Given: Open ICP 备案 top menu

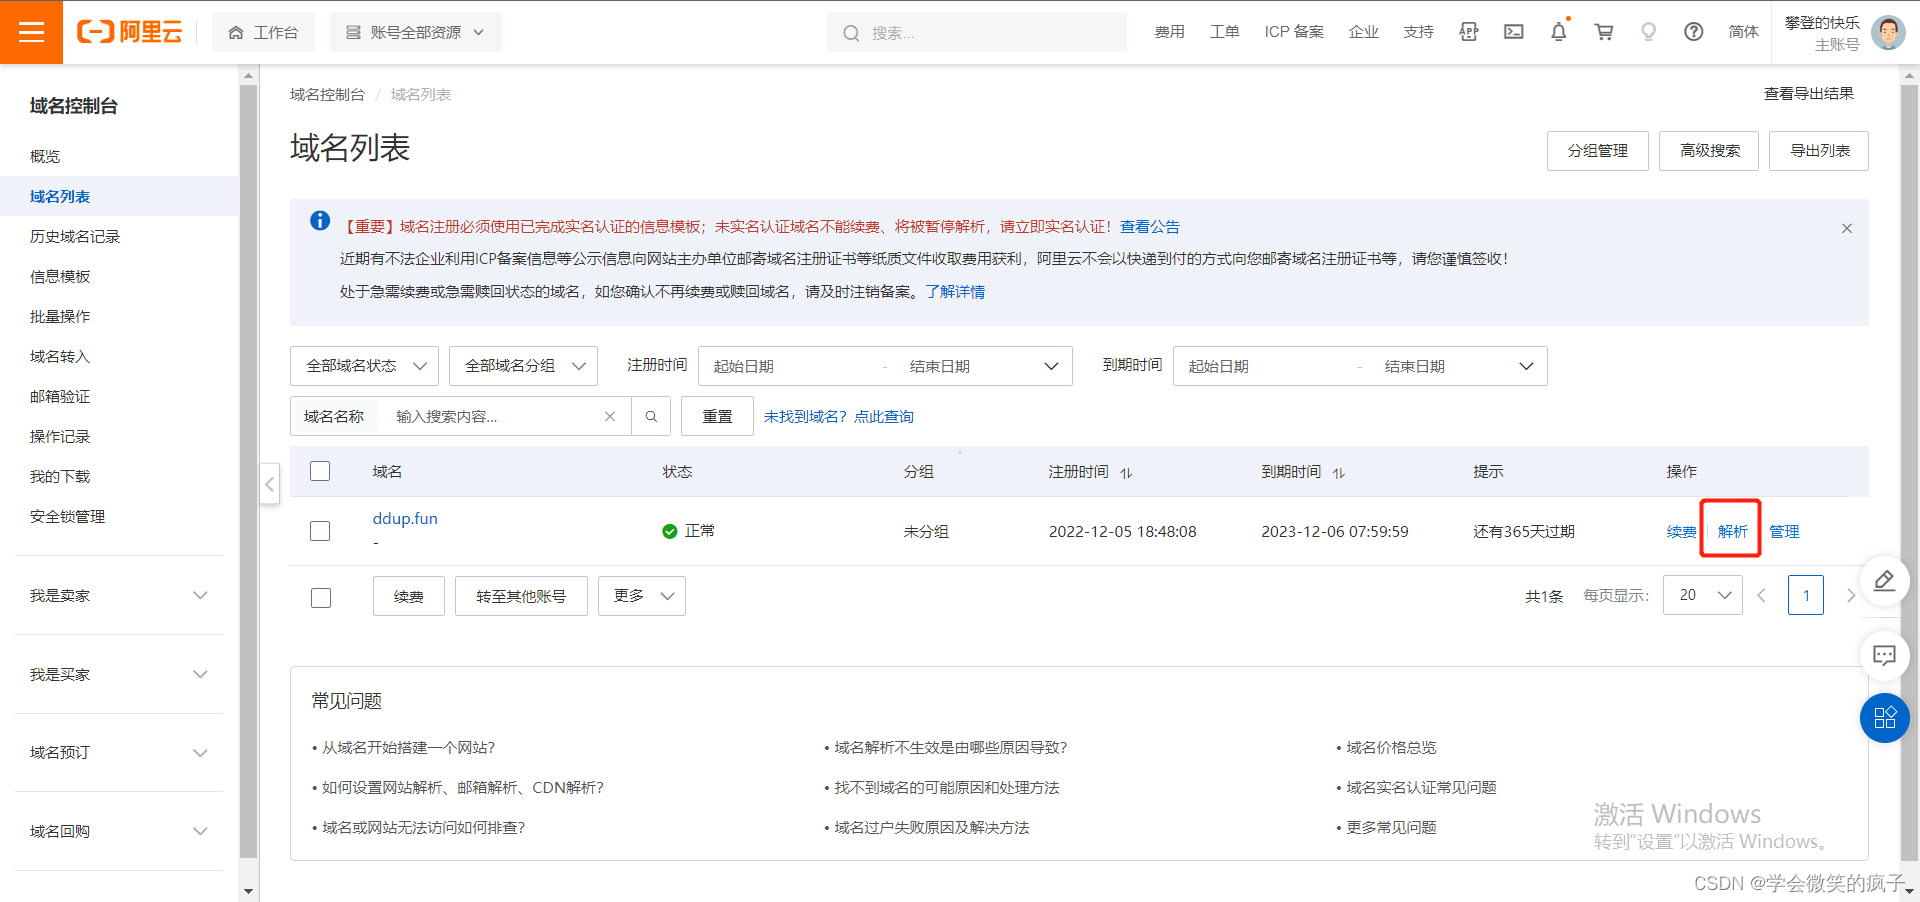Looking at the screenshot, I should tap(1294, 32).
